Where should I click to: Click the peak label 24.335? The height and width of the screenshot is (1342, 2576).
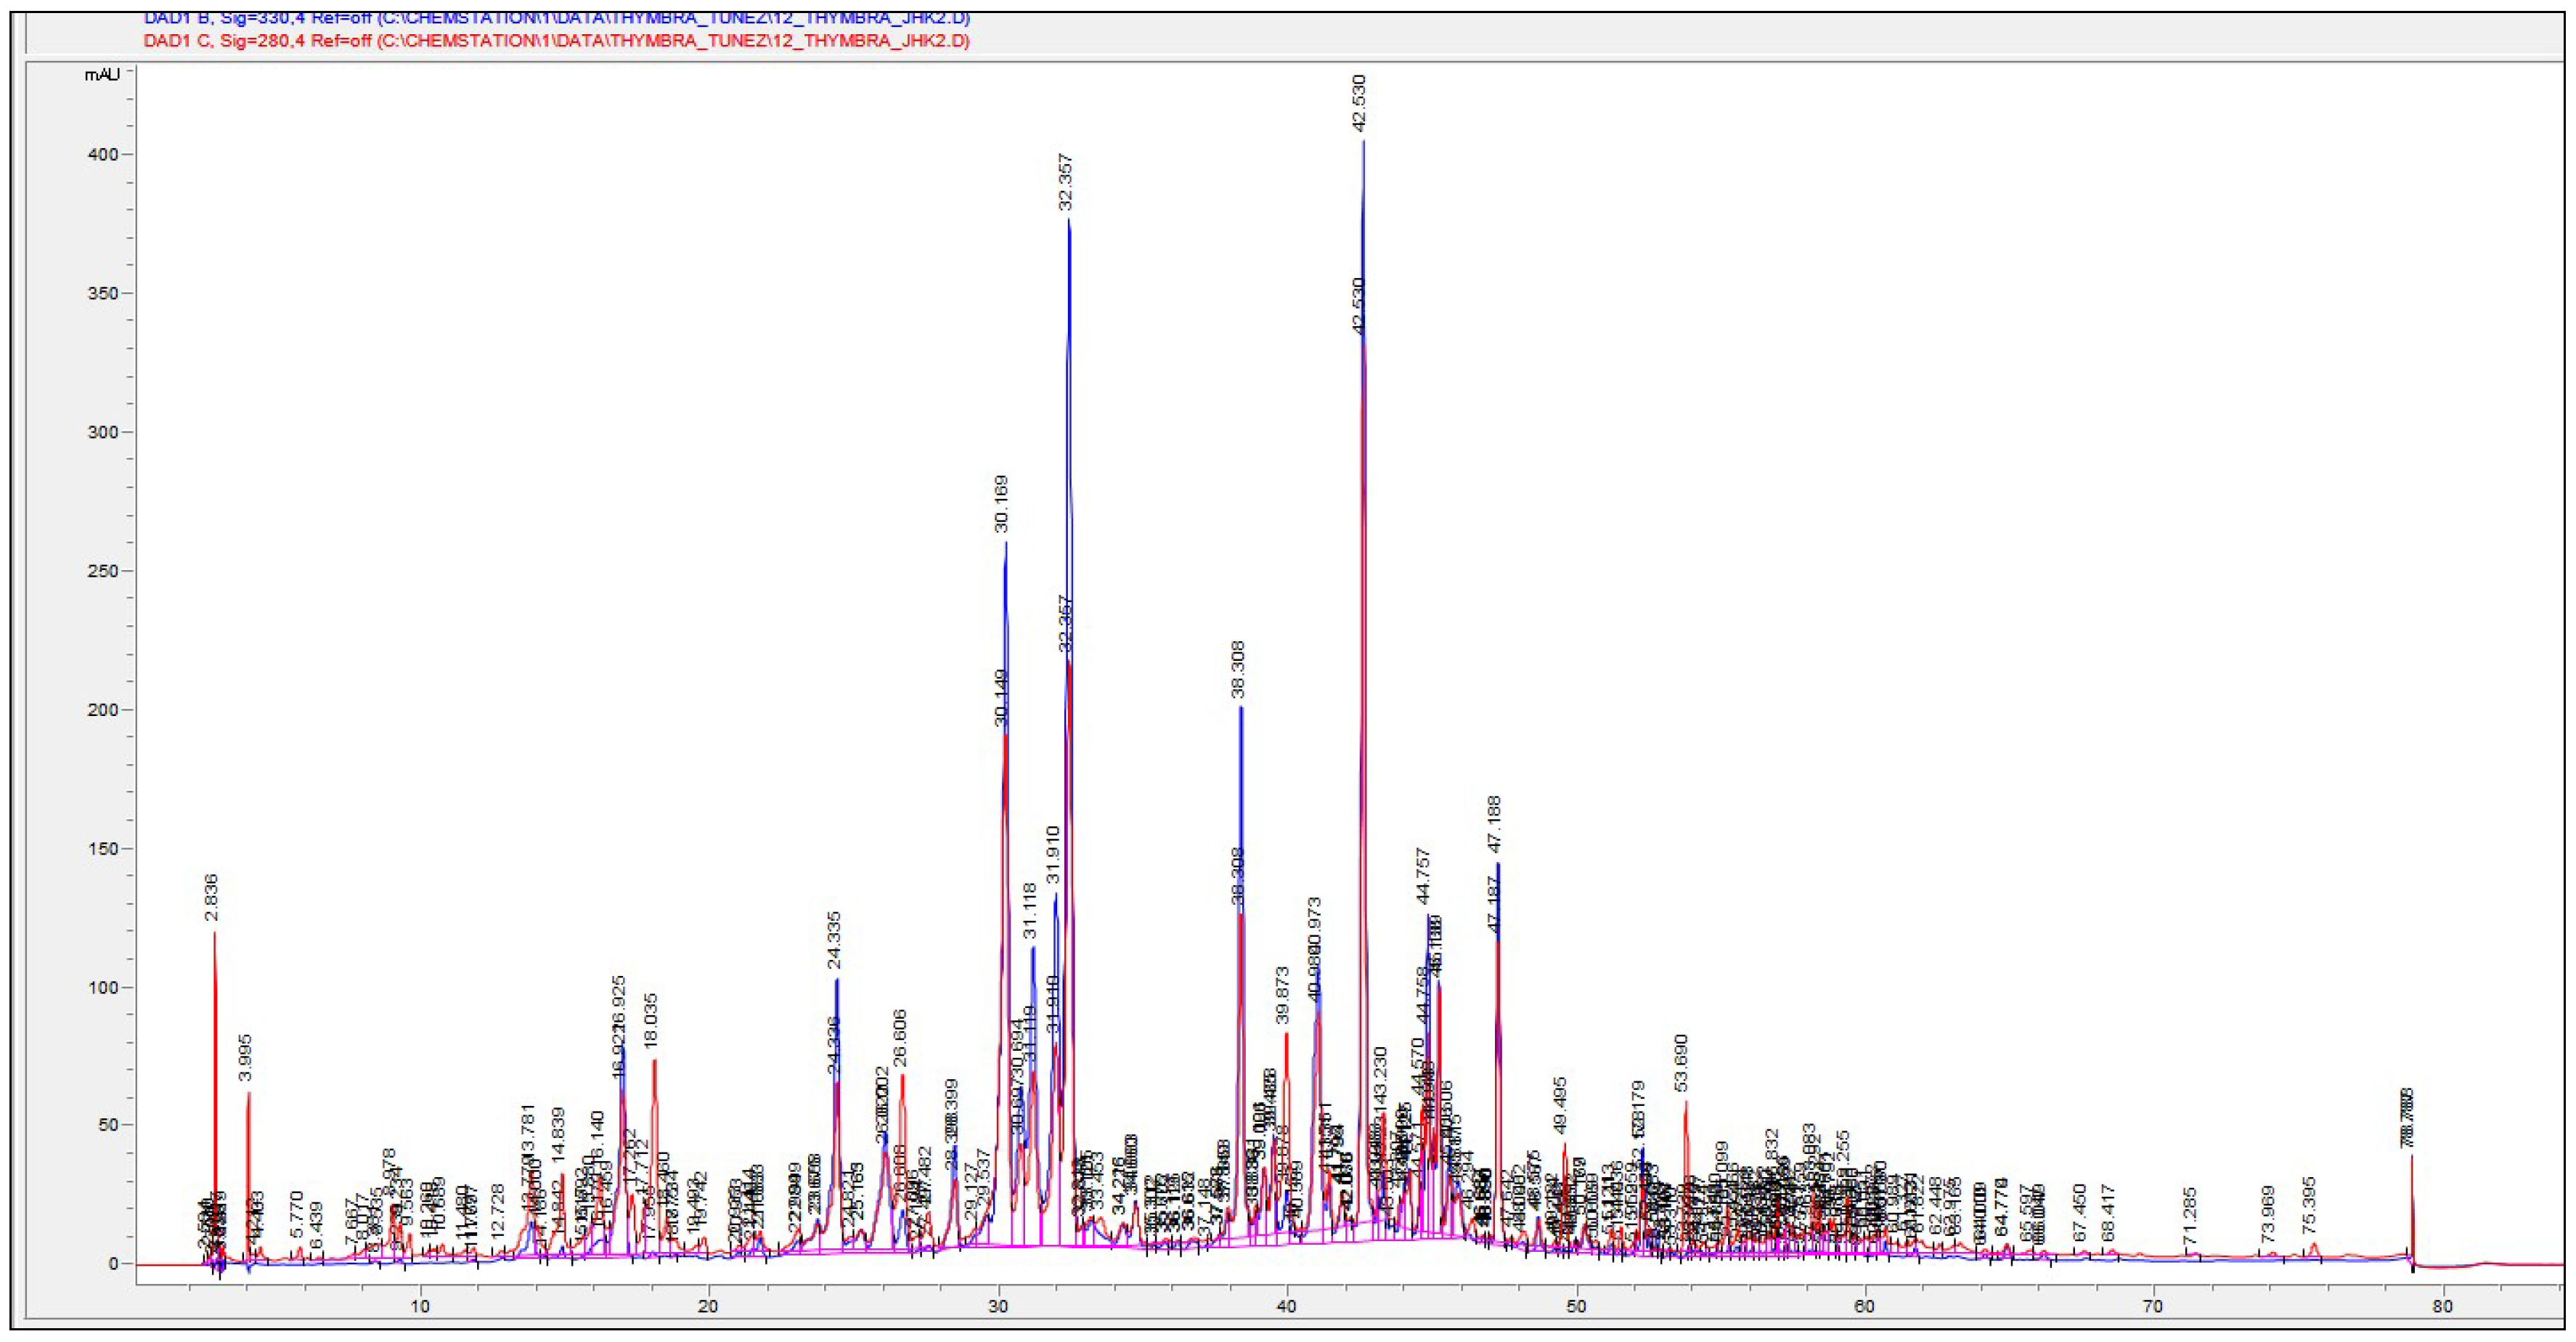[835, 940]
